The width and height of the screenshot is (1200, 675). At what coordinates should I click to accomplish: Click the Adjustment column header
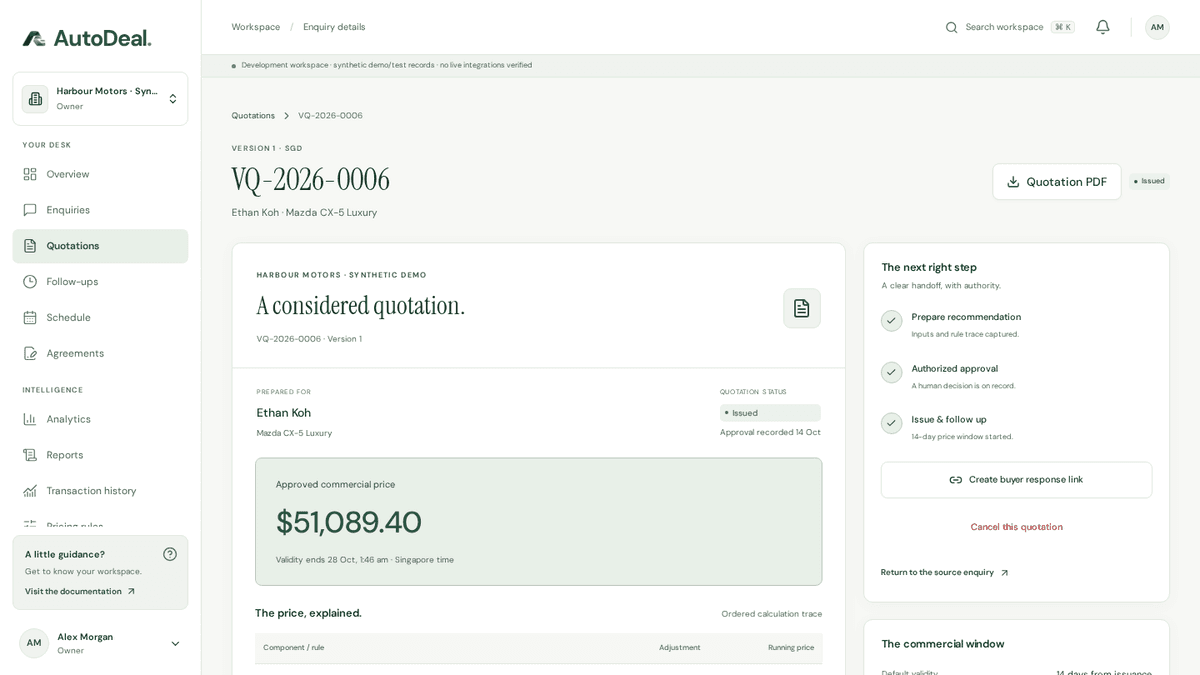pyautogui.click(x=680, y=648)
